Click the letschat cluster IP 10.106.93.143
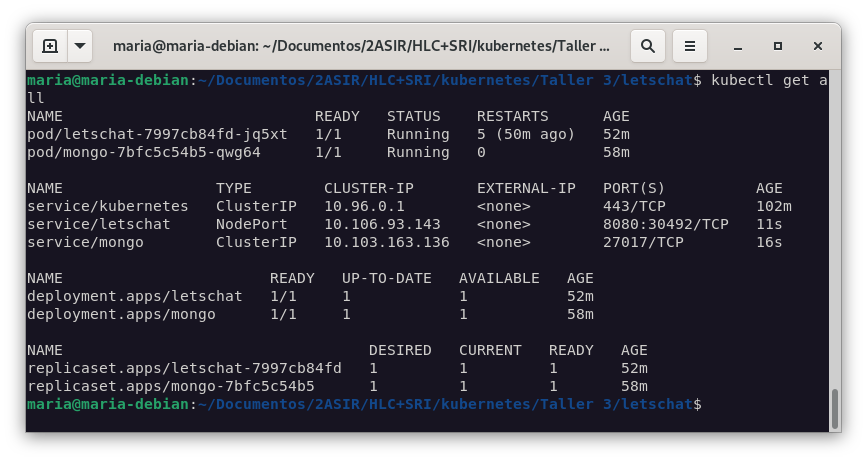This screenshot has height=461, width=867. (x=382, y=224)
